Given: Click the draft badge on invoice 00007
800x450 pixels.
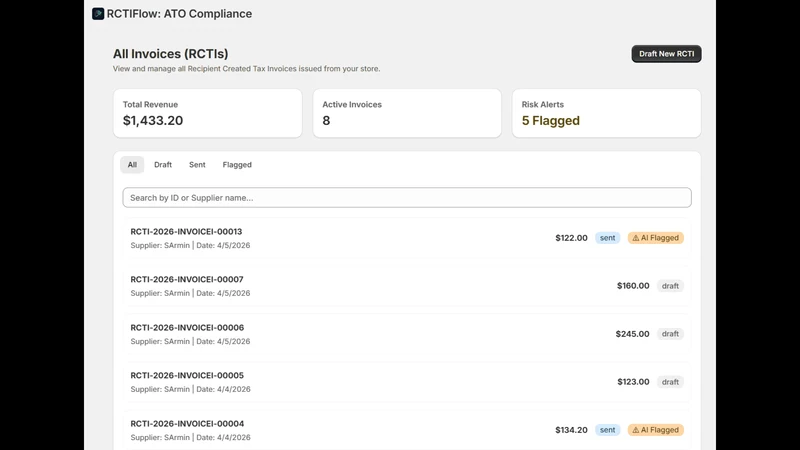Looking at the screenshot, I should (670, 286).
